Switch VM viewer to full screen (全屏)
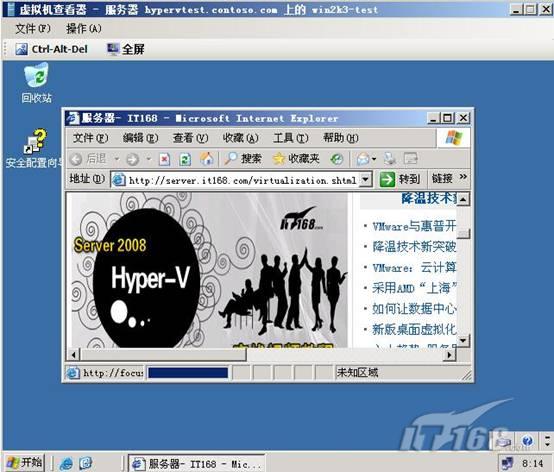 [x=126, y=49]
